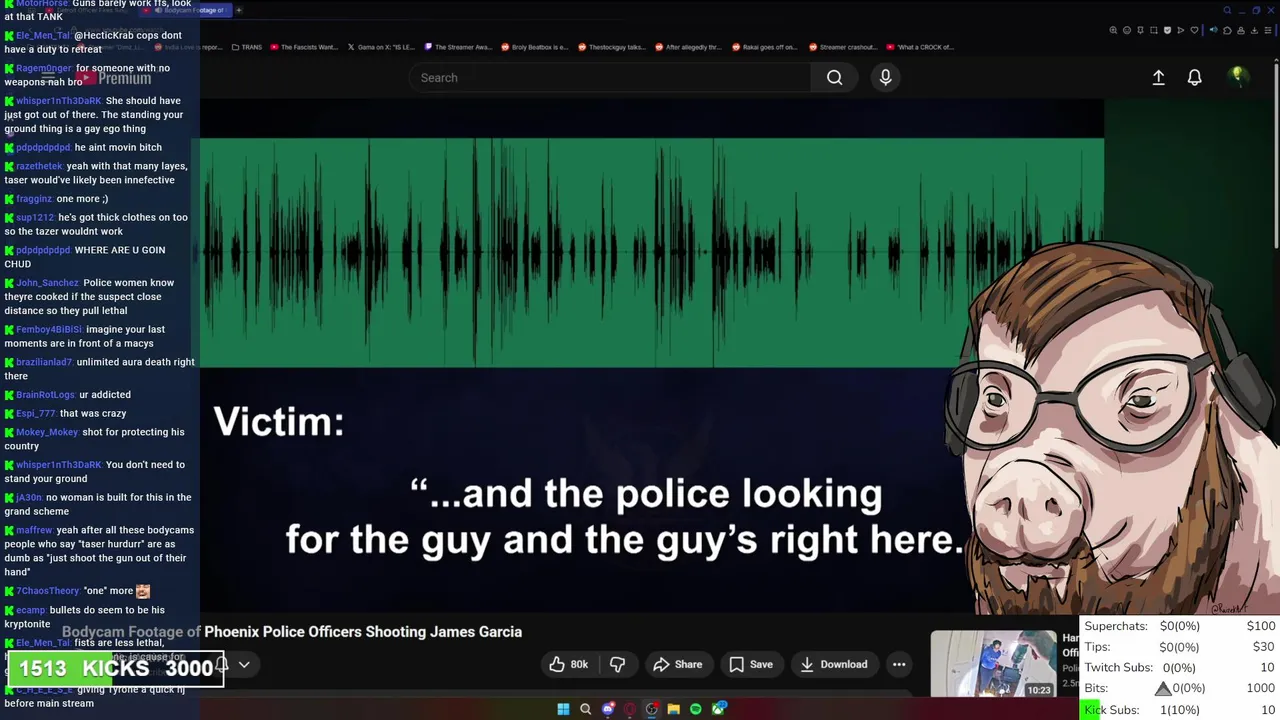Open Discord from the taskbar

pos(608,709)
